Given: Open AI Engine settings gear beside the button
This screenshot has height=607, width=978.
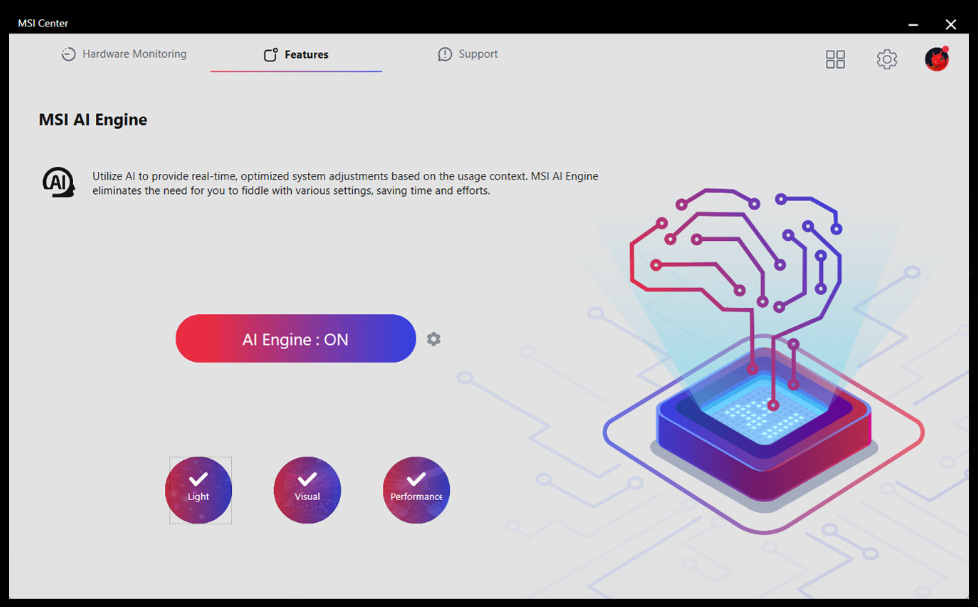Looking at the screenshot, I should click(433, 339).
